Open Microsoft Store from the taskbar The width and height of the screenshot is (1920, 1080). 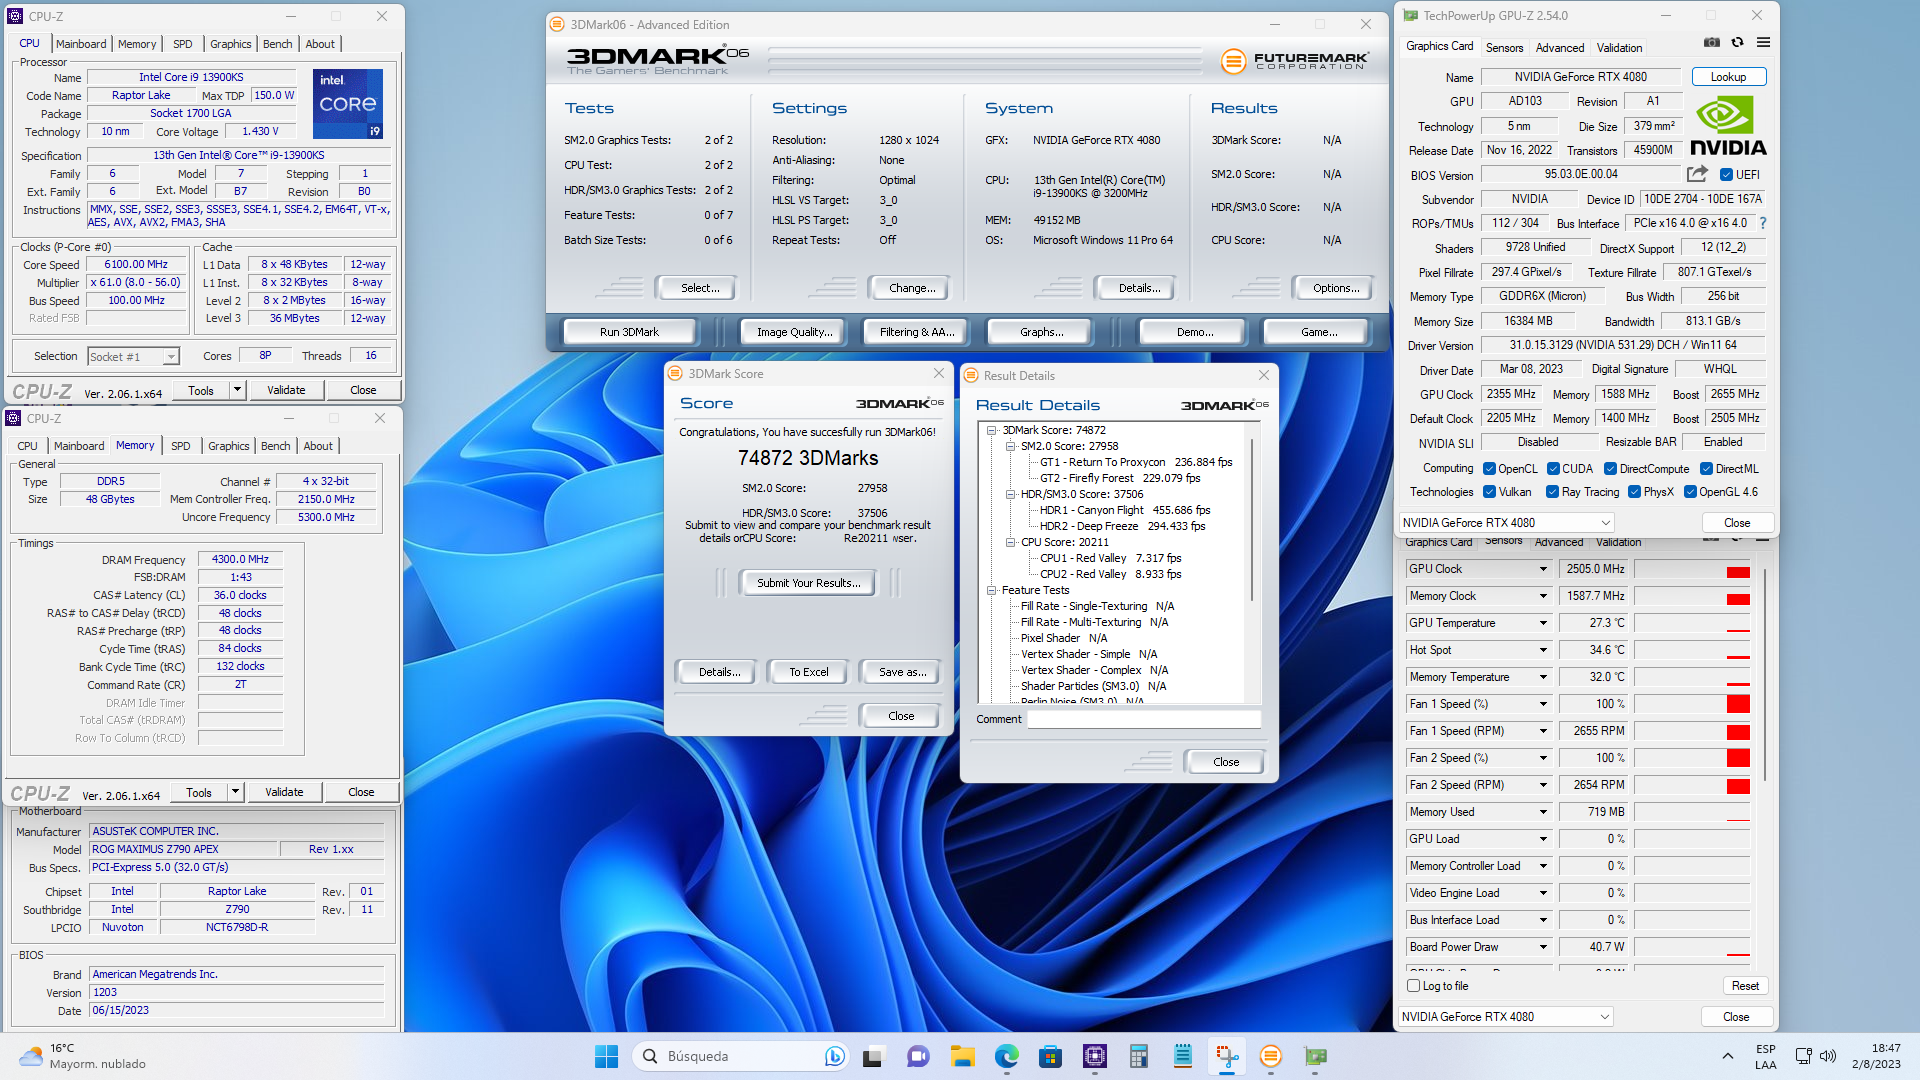(1050, 1056)
